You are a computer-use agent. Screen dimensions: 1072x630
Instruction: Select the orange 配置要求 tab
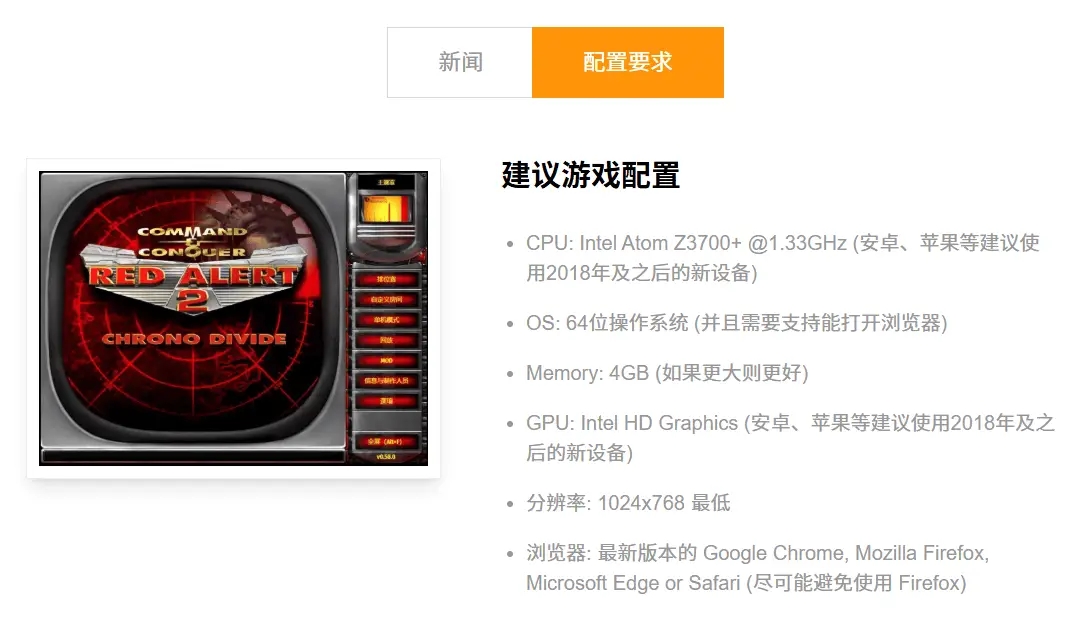(x=628, y=62)
